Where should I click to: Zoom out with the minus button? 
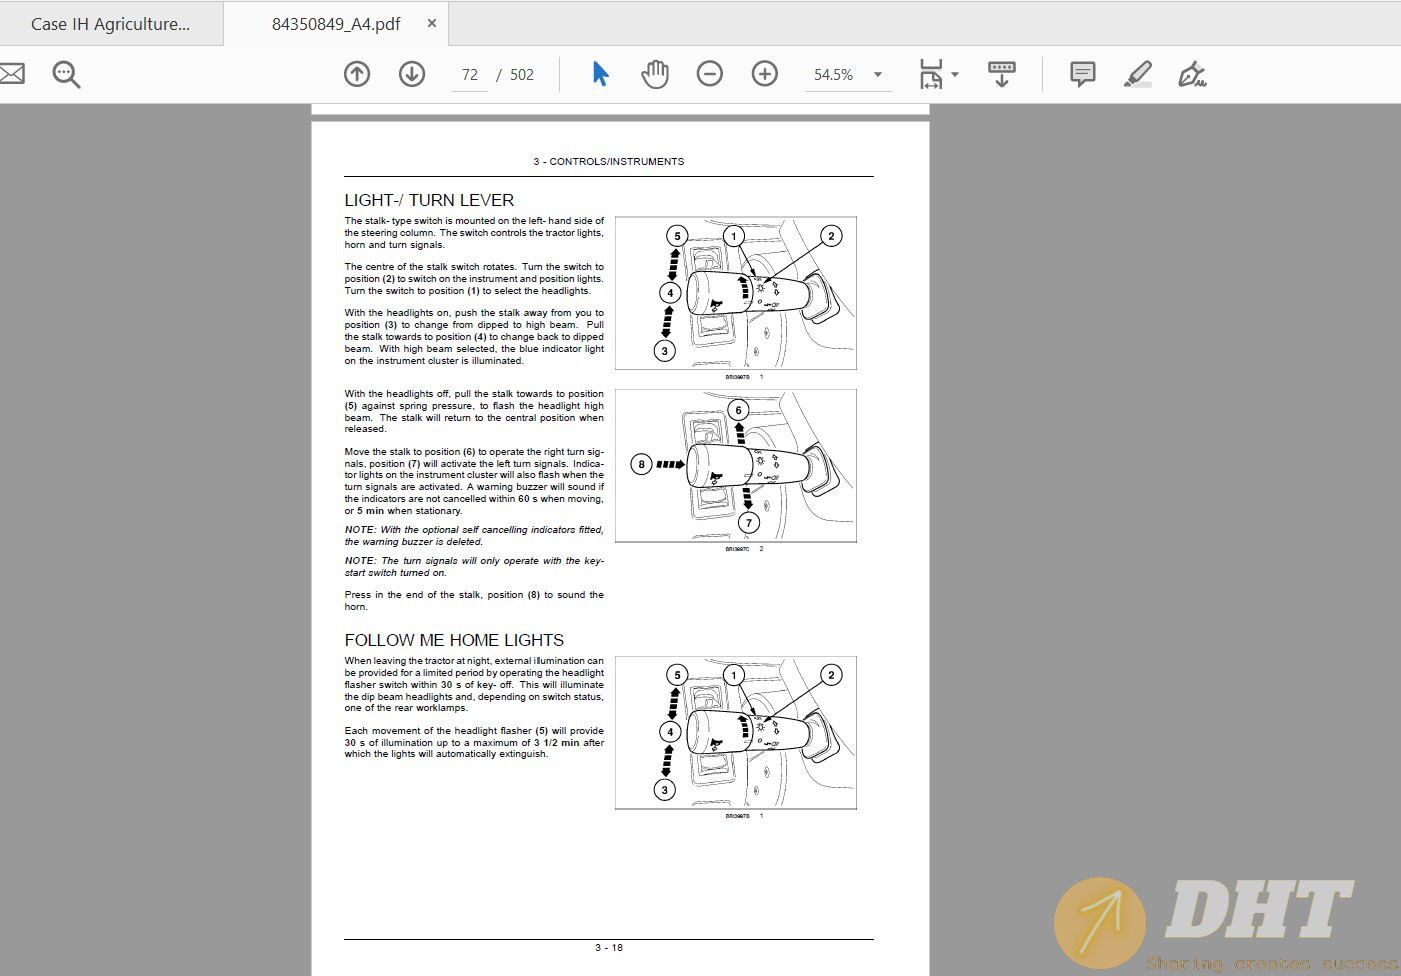pos(710,74)
